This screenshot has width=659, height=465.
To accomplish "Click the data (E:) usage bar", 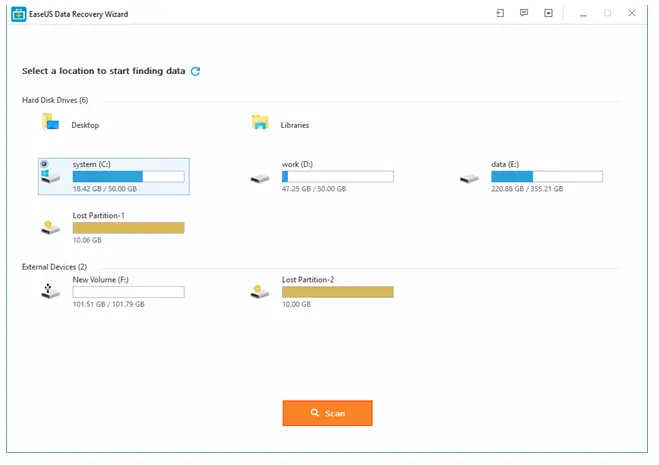I will (x=547, y=177).
